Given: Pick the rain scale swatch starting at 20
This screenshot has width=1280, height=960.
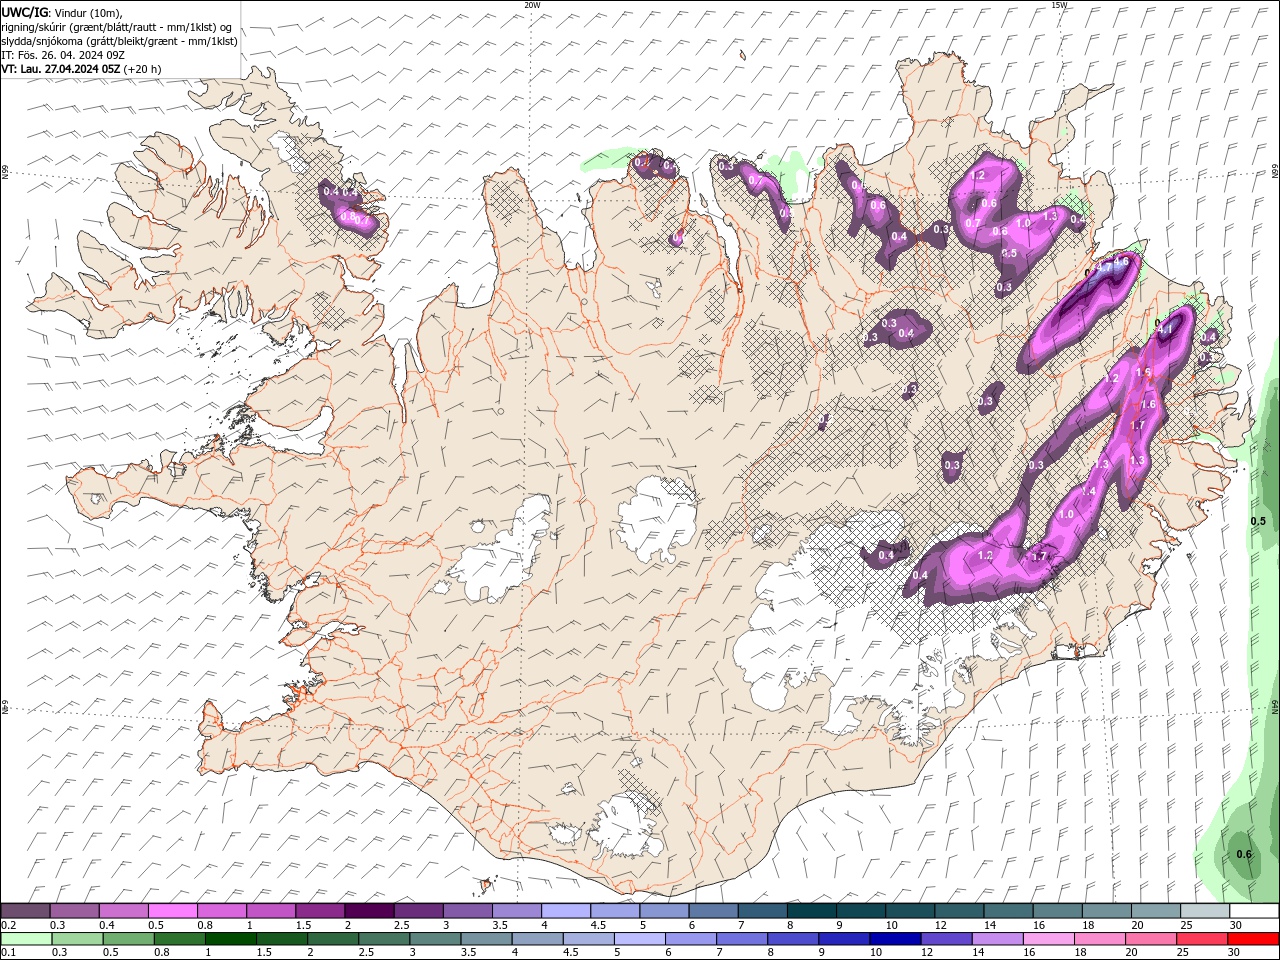Looking at the screenshot, I should pos(1151,939).
